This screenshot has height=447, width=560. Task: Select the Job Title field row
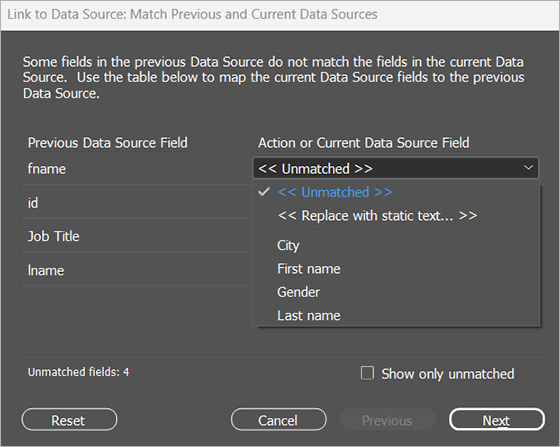click(137, 236)
